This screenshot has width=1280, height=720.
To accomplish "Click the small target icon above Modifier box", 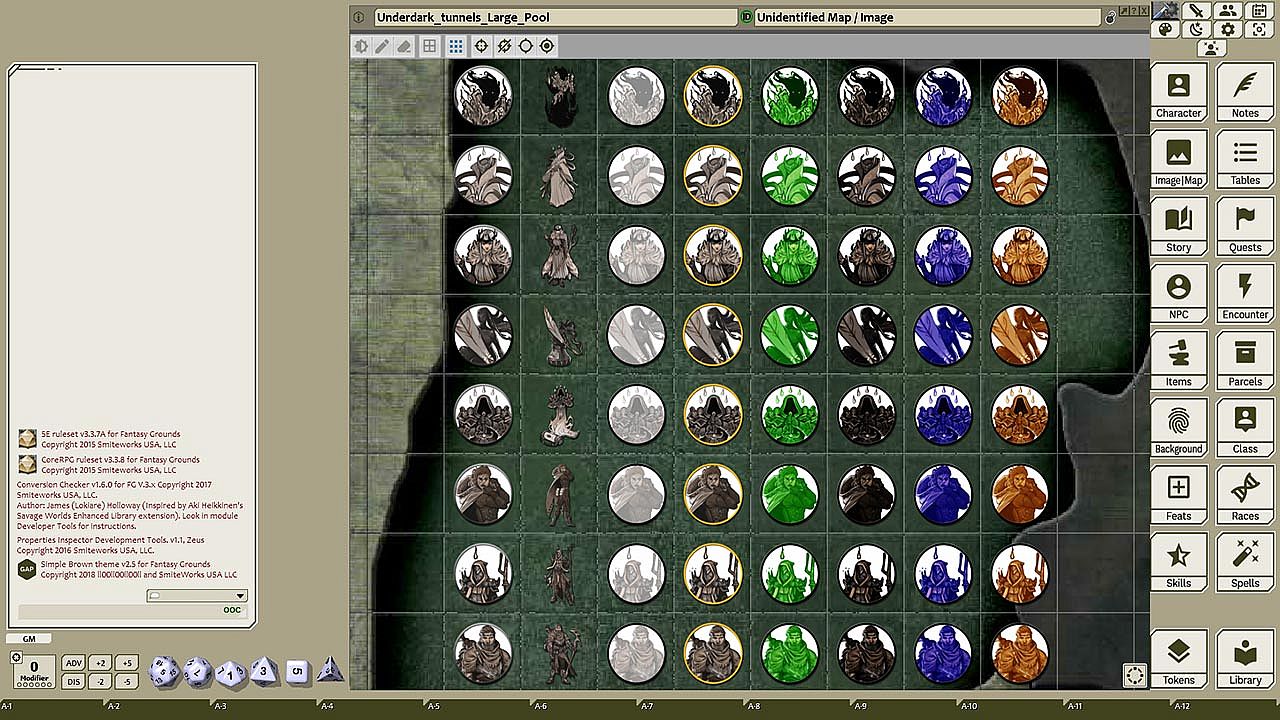I will coord(16,657).
